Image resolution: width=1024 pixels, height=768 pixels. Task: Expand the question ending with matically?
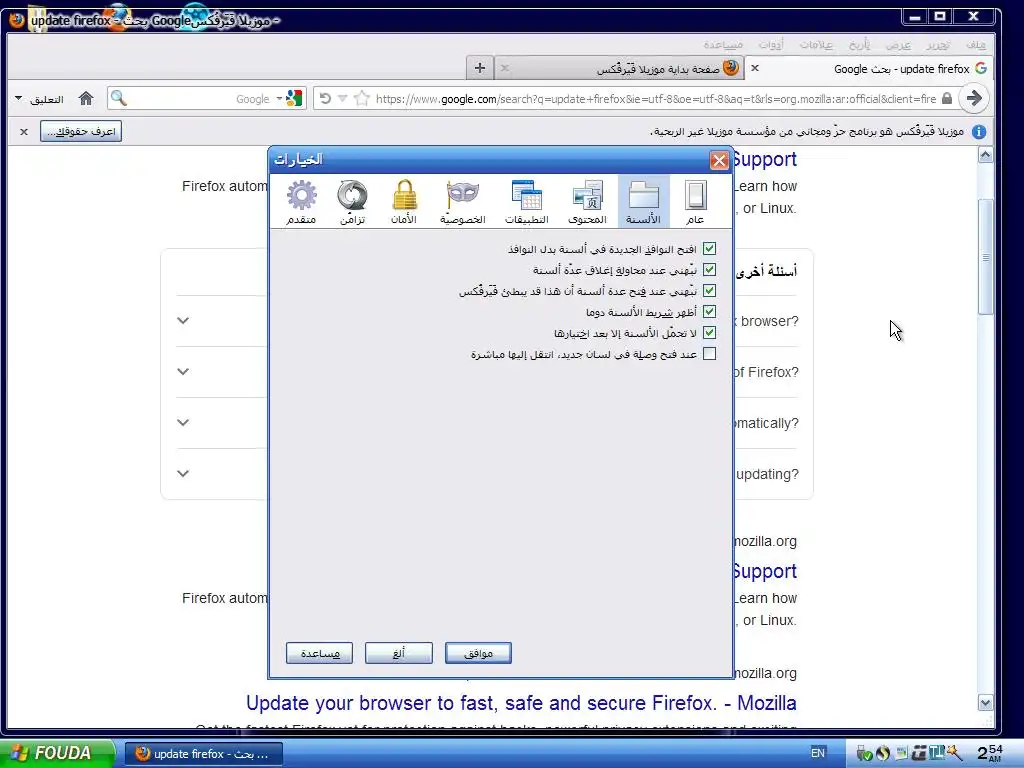(x=183, y=423)
